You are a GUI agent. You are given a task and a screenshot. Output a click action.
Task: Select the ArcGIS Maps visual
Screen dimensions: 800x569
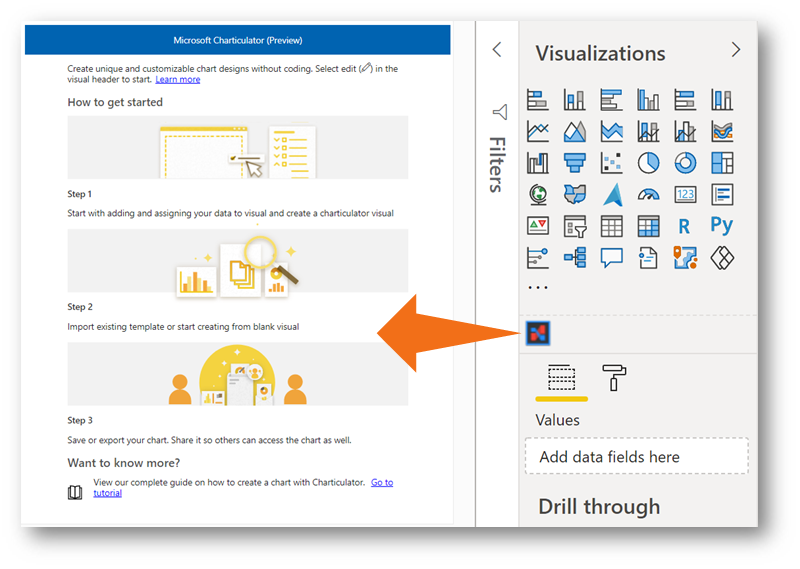click(685, 258)
